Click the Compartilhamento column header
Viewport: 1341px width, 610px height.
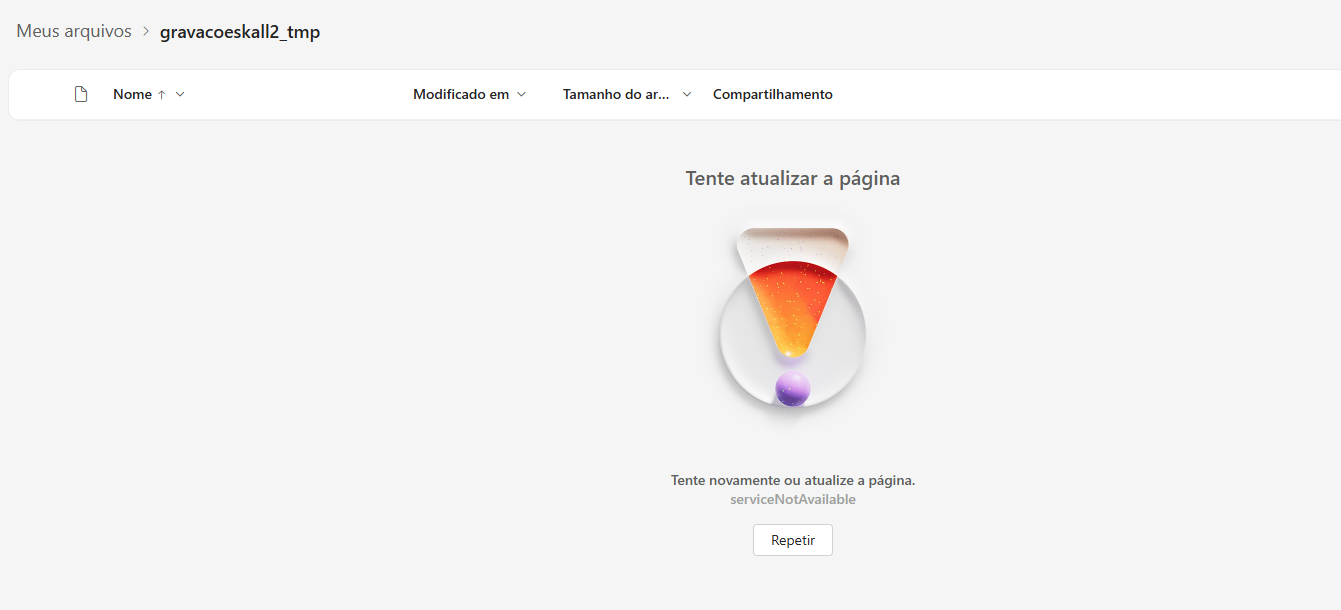(773, 94)
